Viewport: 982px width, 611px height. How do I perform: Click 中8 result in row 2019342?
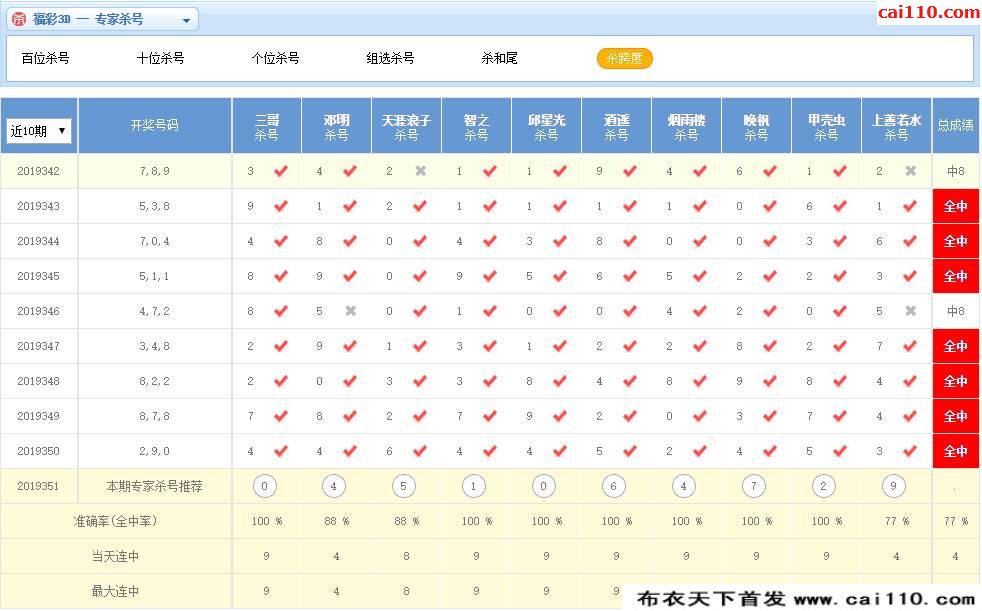click(x=956, y=171)
